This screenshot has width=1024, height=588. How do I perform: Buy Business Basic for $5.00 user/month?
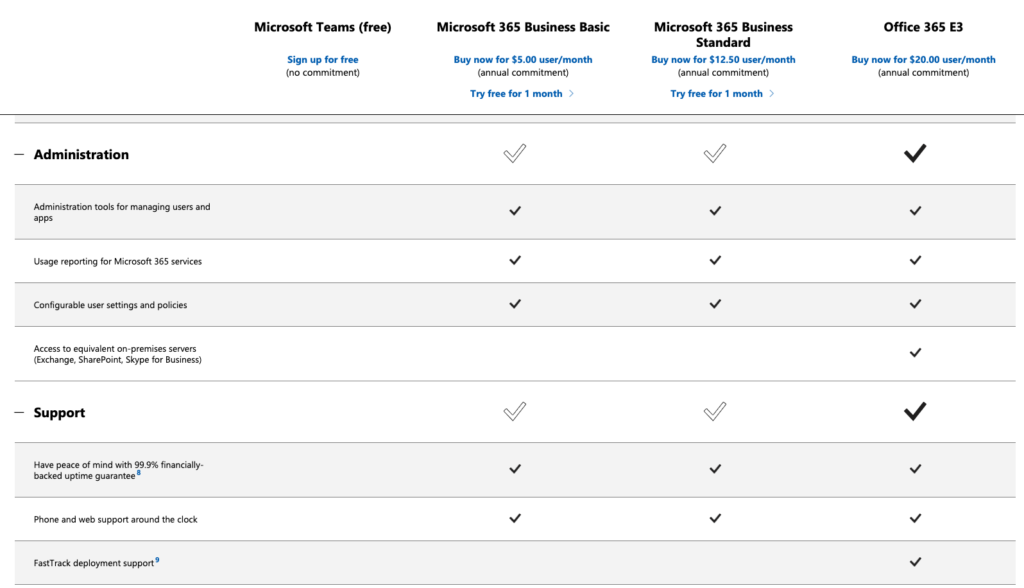tap(523, 59)
